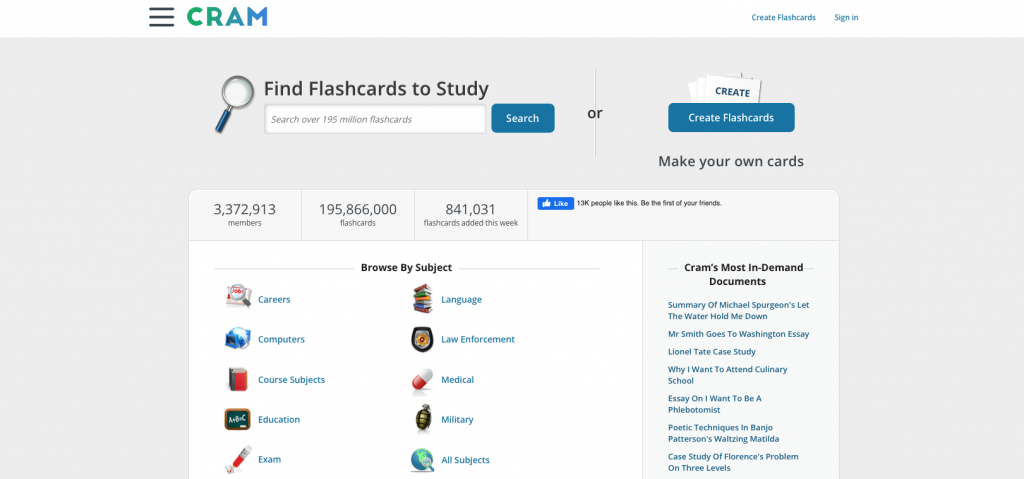The width and height of the screenshot is (1024, 479).
Task: Open the Education subject link
Action: [x=279, y=420]
